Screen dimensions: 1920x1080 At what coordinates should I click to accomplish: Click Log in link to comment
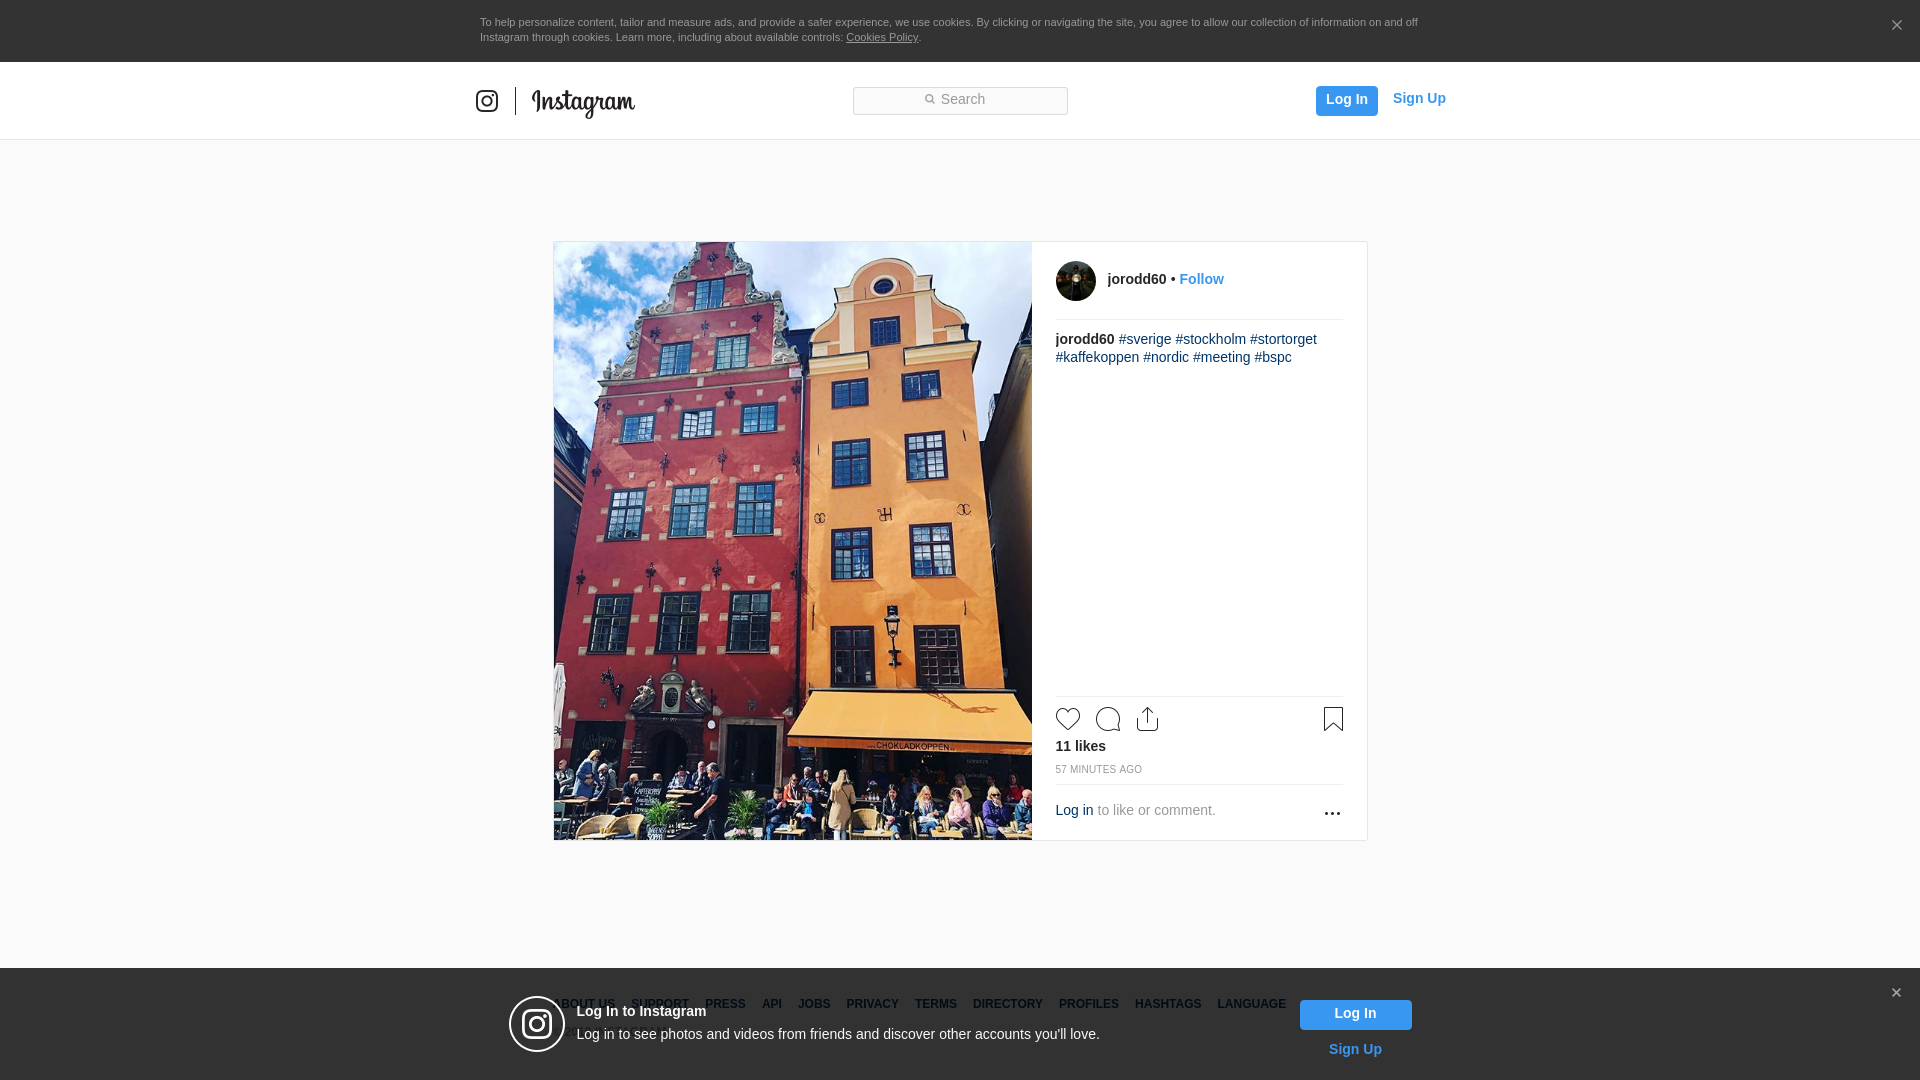(x=1074, y=810)
